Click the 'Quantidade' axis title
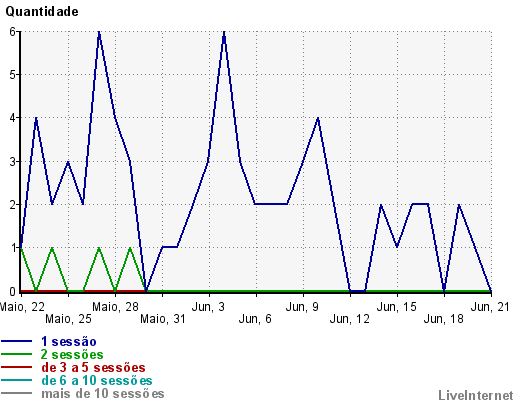 coord(42,12)
